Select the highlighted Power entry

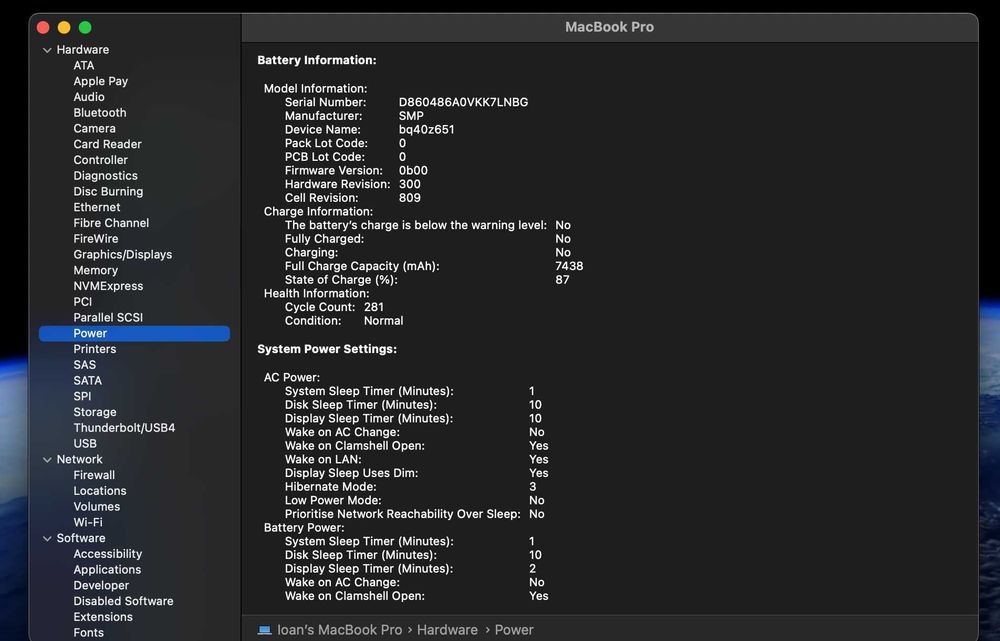click(134, 334)
